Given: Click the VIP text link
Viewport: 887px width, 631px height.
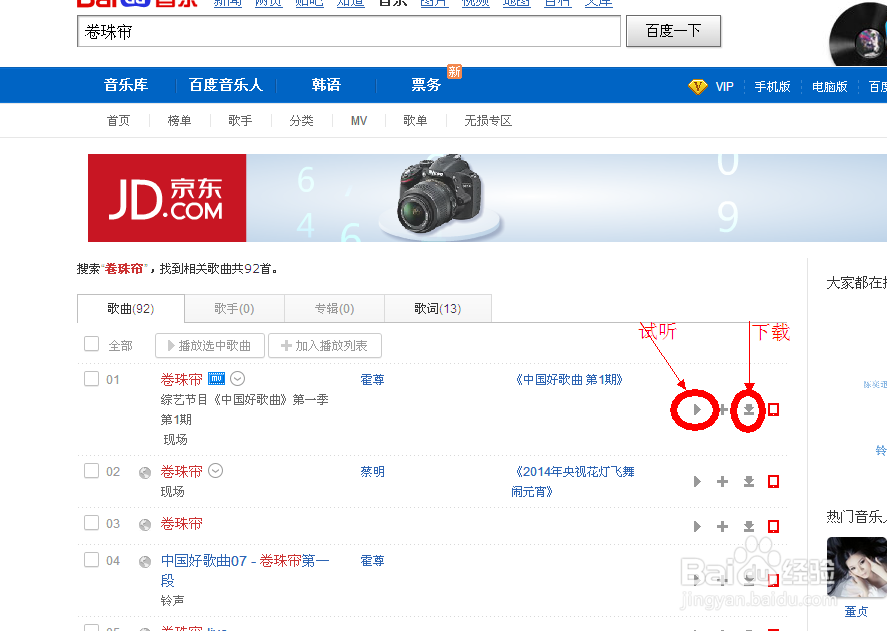Looking at the screenshot, I should pyautogui.click(x=725, y=87).
